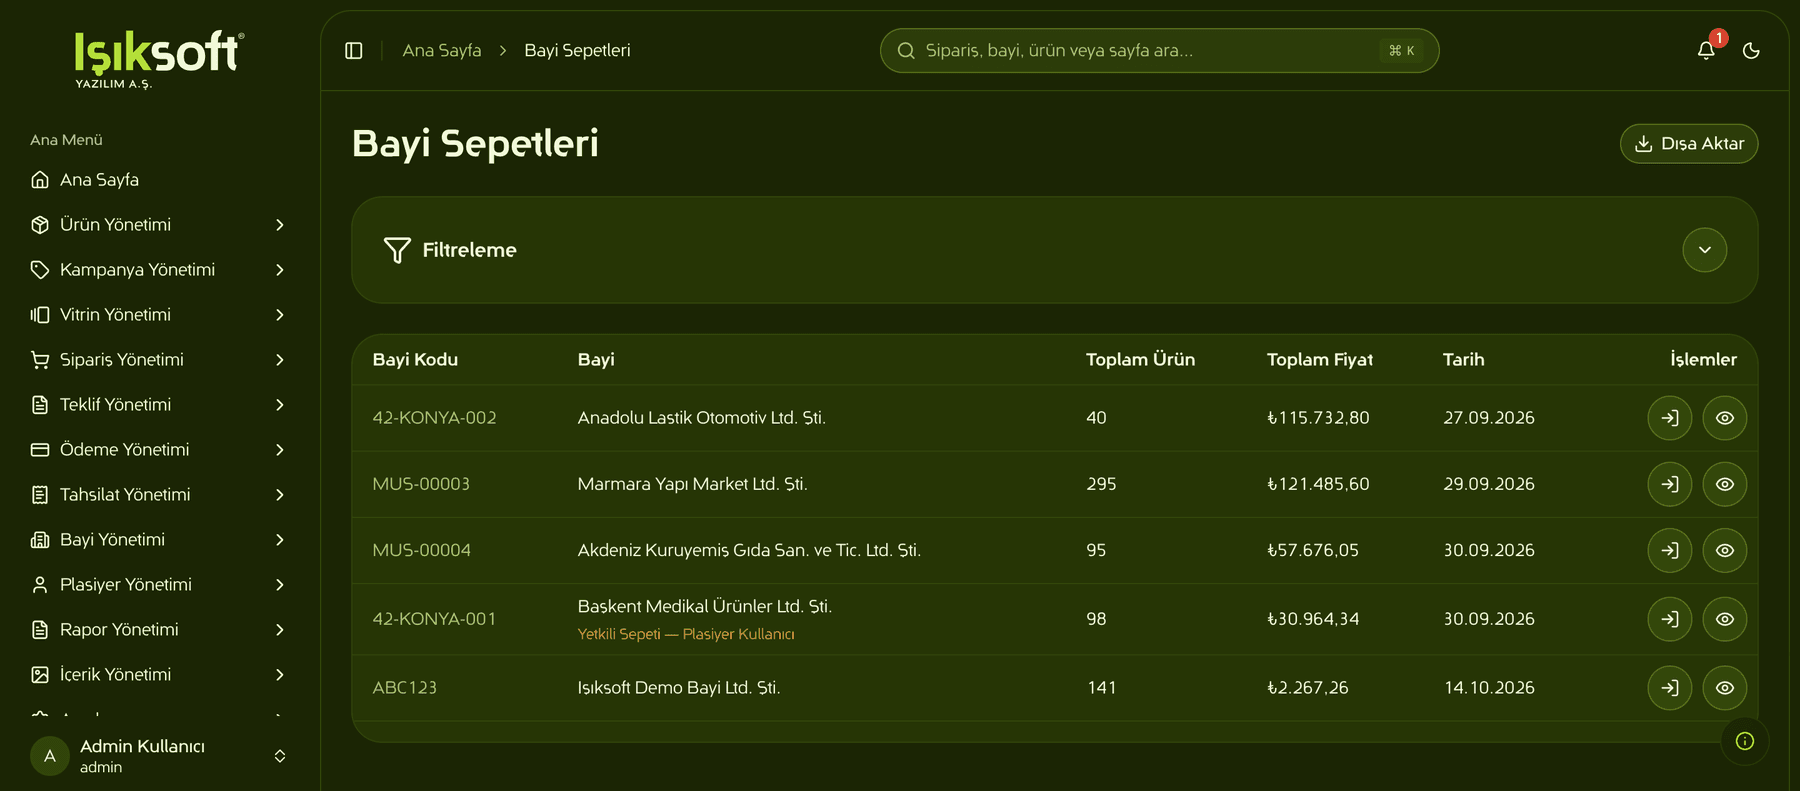Open Admin Kullanıcı account switcher
1800x791 pixels.
pyautogui.click(x=160, y=756)
